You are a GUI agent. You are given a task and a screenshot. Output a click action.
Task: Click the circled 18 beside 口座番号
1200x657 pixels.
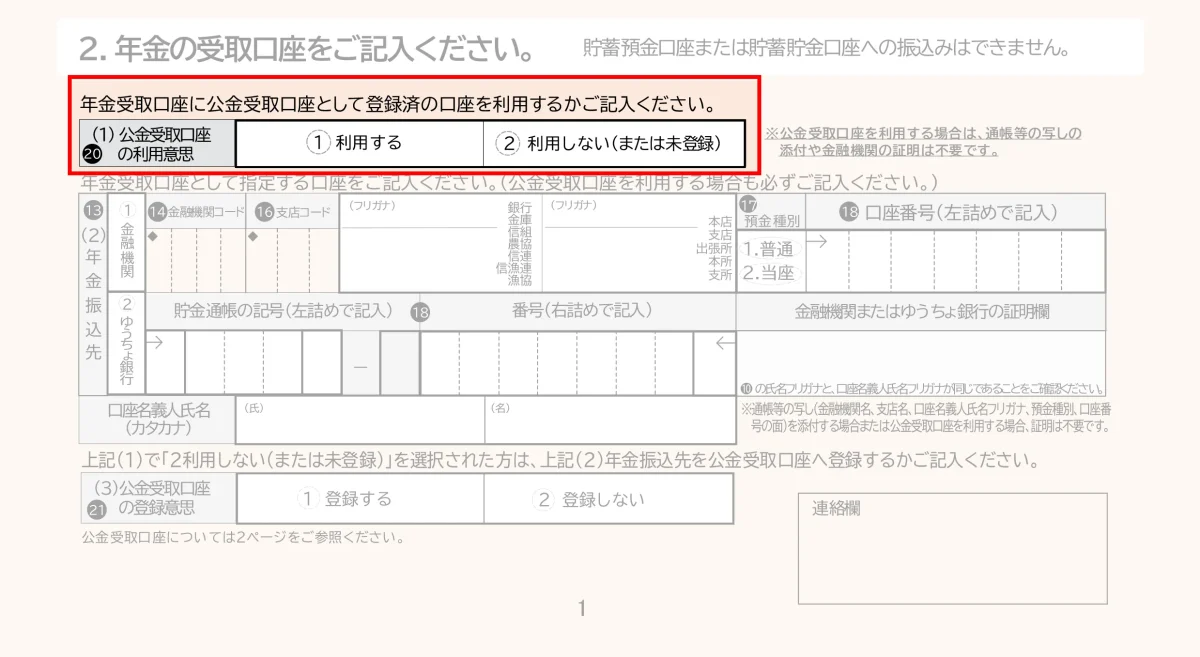tap(849, 212)
